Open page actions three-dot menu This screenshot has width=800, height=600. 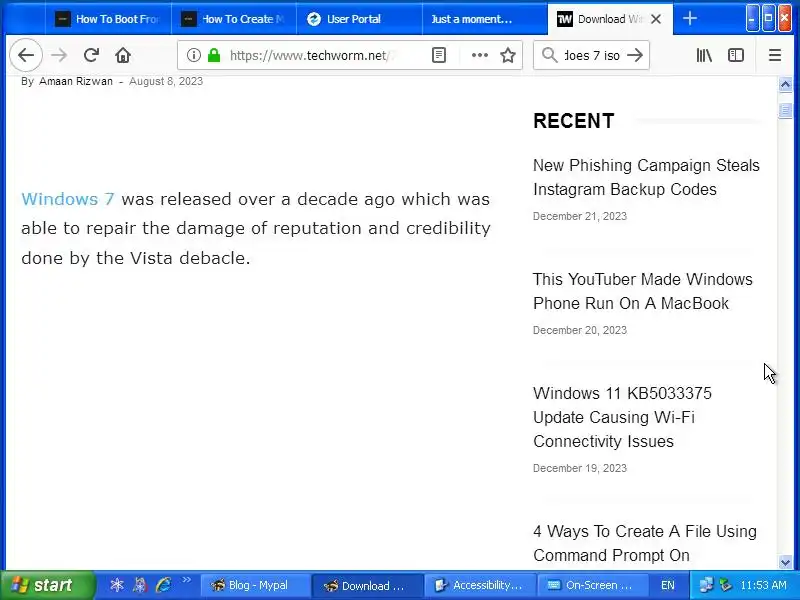(x=480, y=55)
